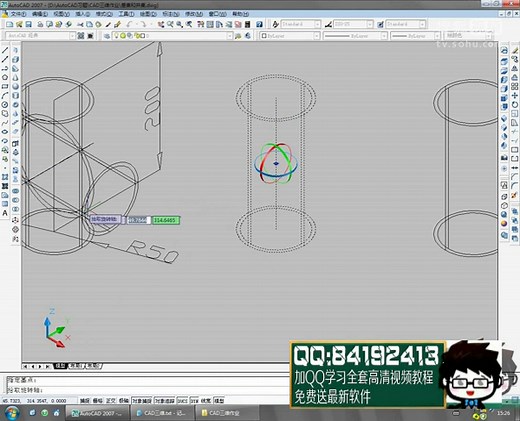Select the Cone tool in modeling toolbar
Viewport: 520px width, 421px height.
click(16, 78)
